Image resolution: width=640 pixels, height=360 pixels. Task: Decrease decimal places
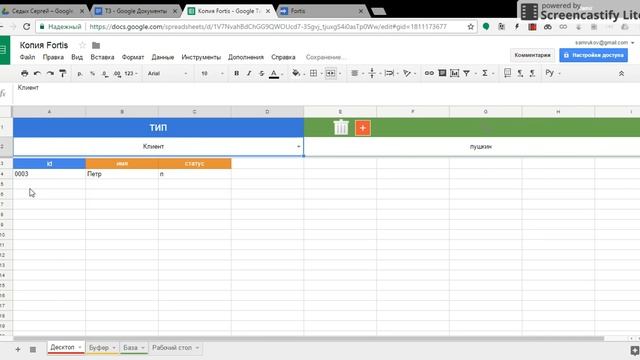click(105, 73)
